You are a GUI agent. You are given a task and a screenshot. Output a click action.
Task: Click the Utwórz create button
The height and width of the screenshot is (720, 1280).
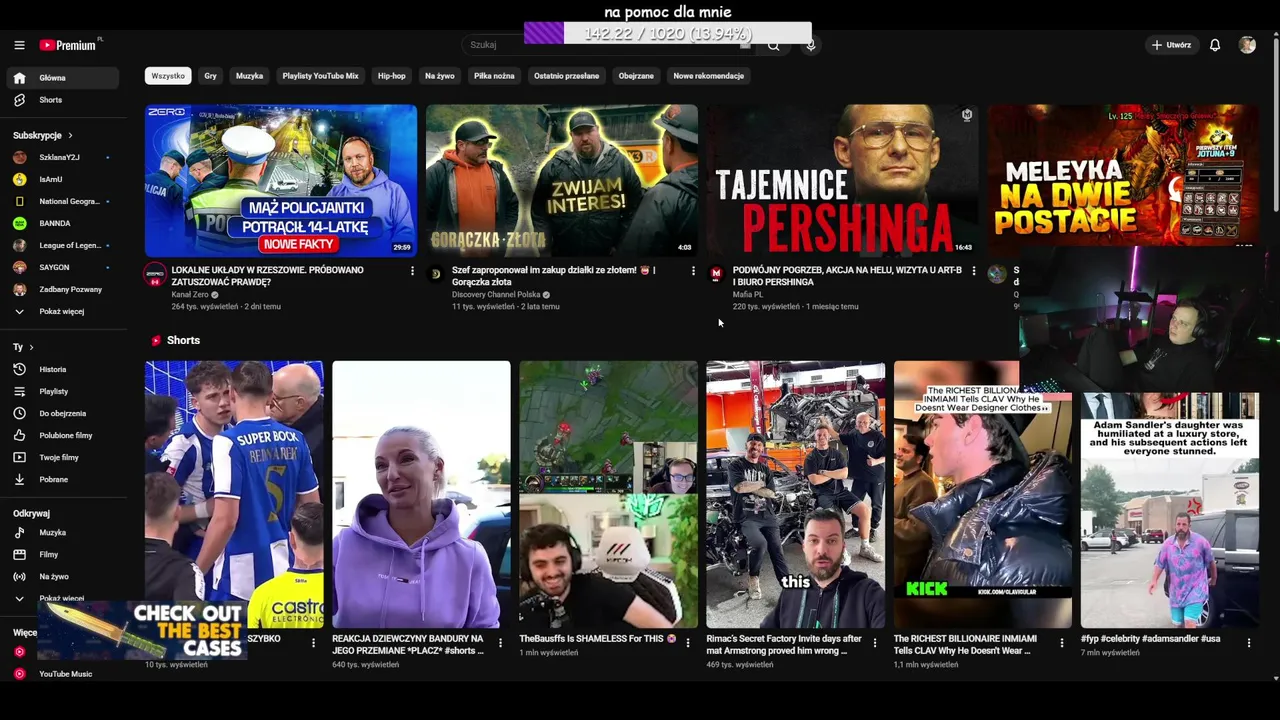click(x=1171, y=45)
